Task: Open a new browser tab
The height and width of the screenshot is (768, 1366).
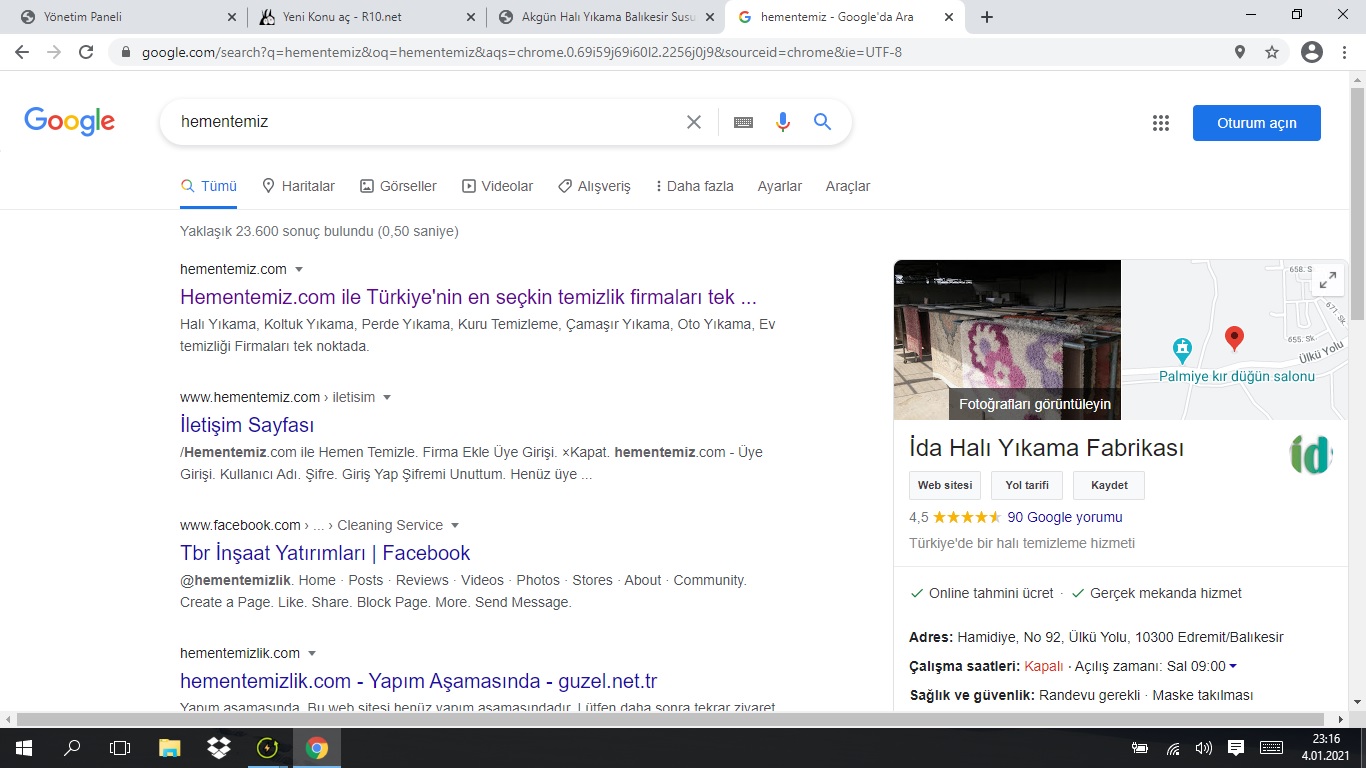Action: click(x=987, y=17)
